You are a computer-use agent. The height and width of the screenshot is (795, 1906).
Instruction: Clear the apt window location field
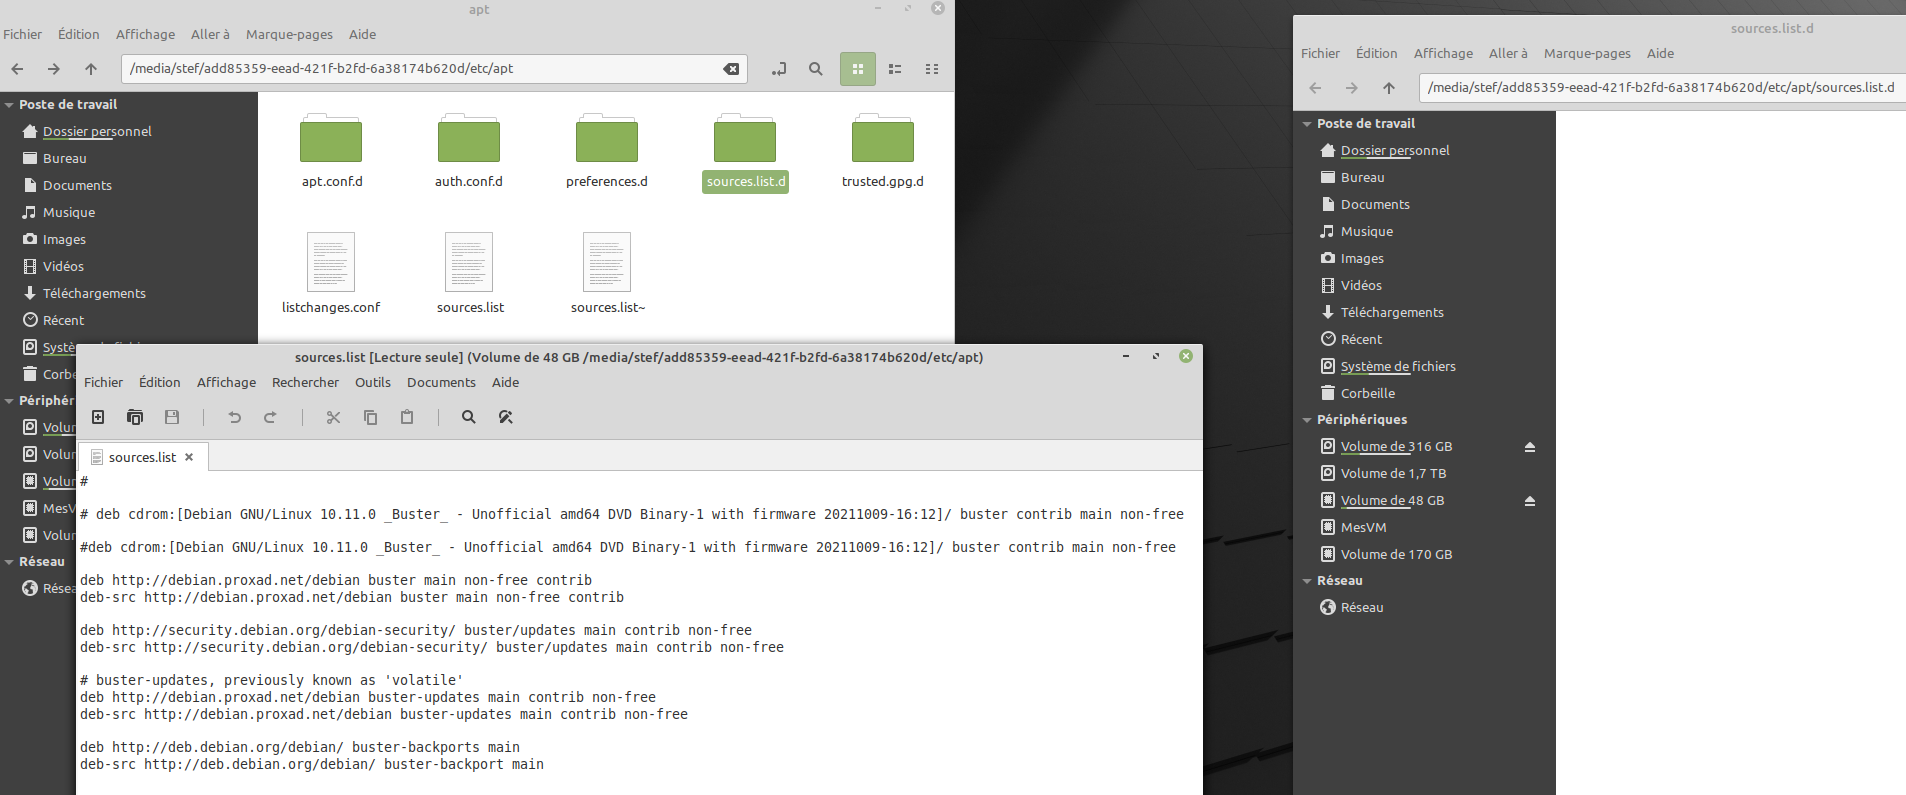(732, 69)
